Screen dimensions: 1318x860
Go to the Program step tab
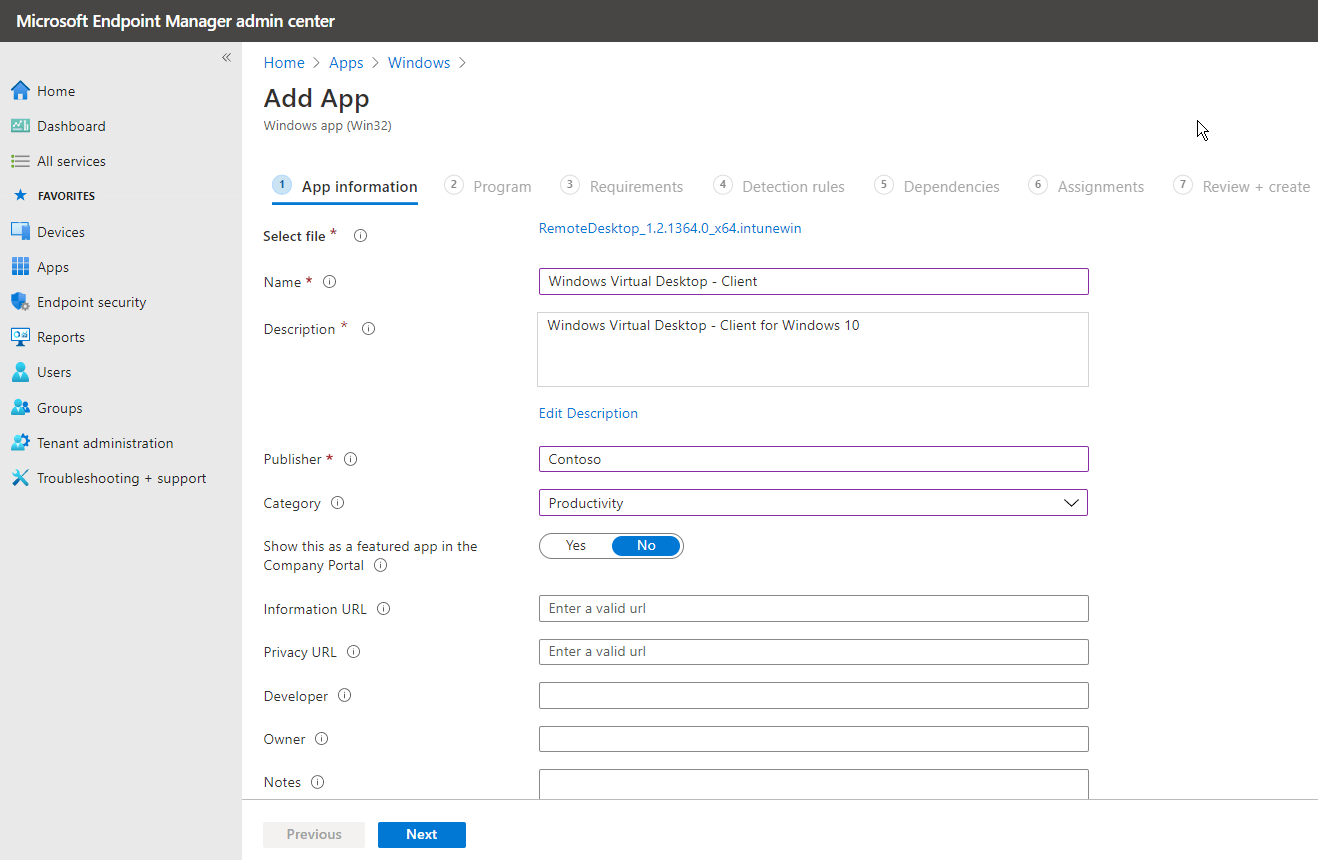pos(488,187)
